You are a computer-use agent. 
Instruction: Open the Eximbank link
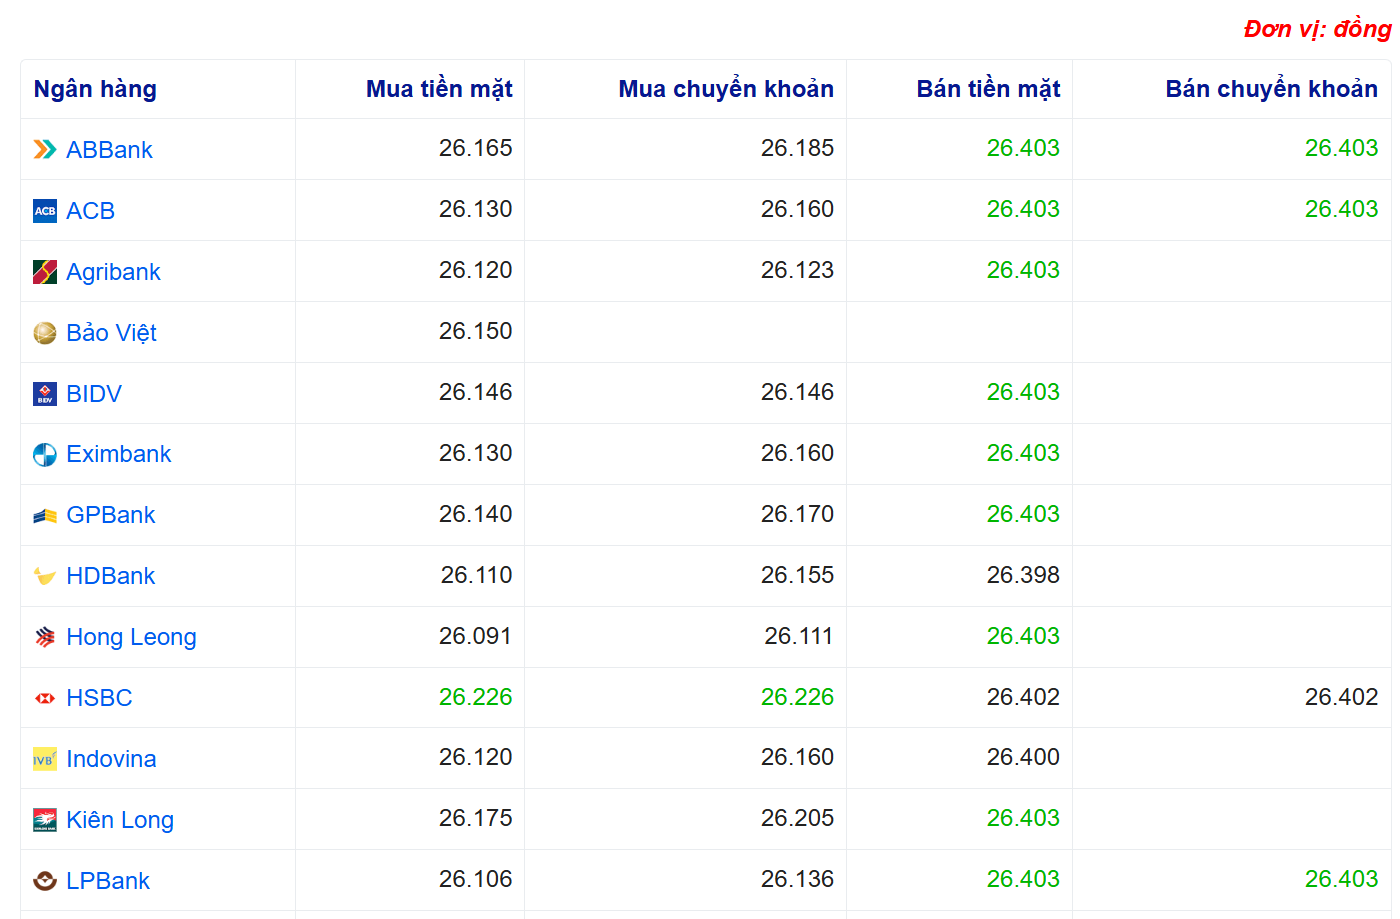click(x=119, y=454)
